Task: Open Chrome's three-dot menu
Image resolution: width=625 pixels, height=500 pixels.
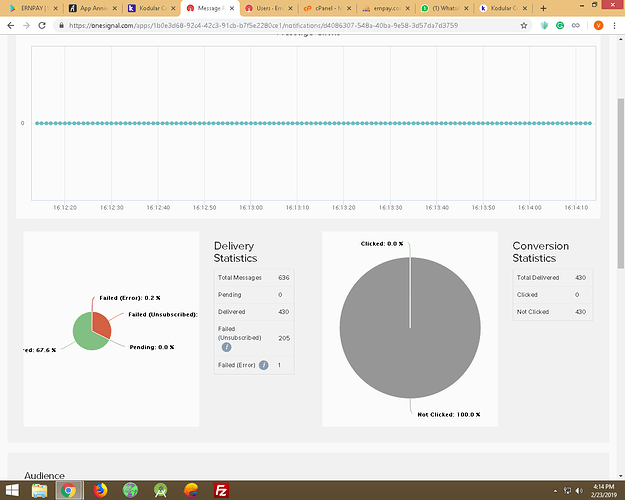Action: point(614,26)
